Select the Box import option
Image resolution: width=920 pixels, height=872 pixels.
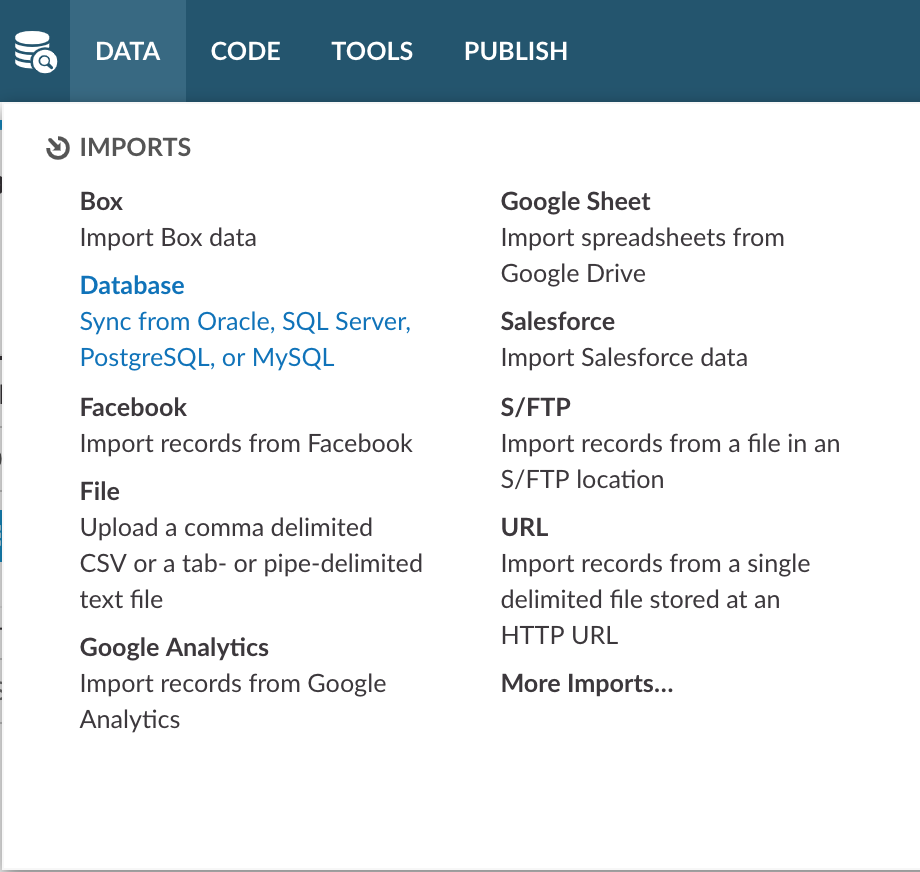tap(101, 201)
